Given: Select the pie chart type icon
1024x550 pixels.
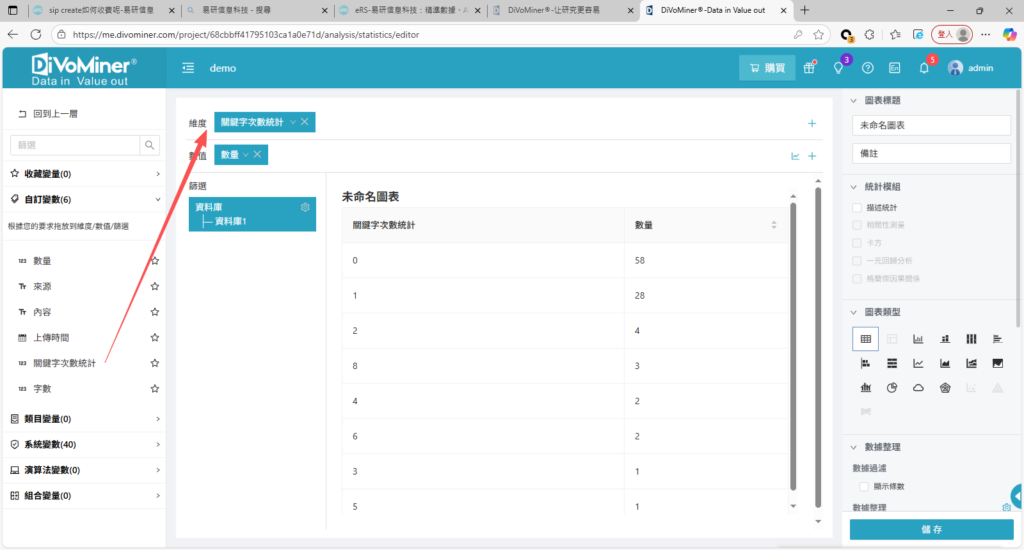Looking at the screenshot, I should pyautogui.click(x=892, y=388).
